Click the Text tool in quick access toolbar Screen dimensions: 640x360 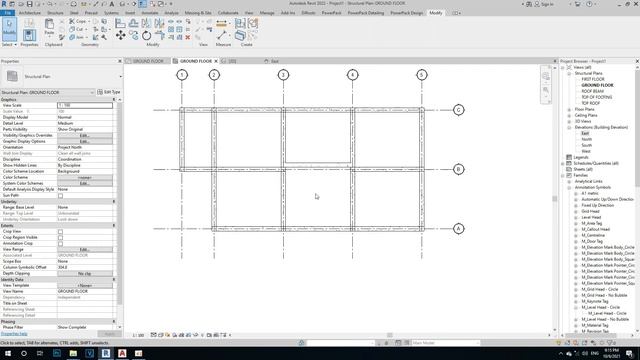111,4
